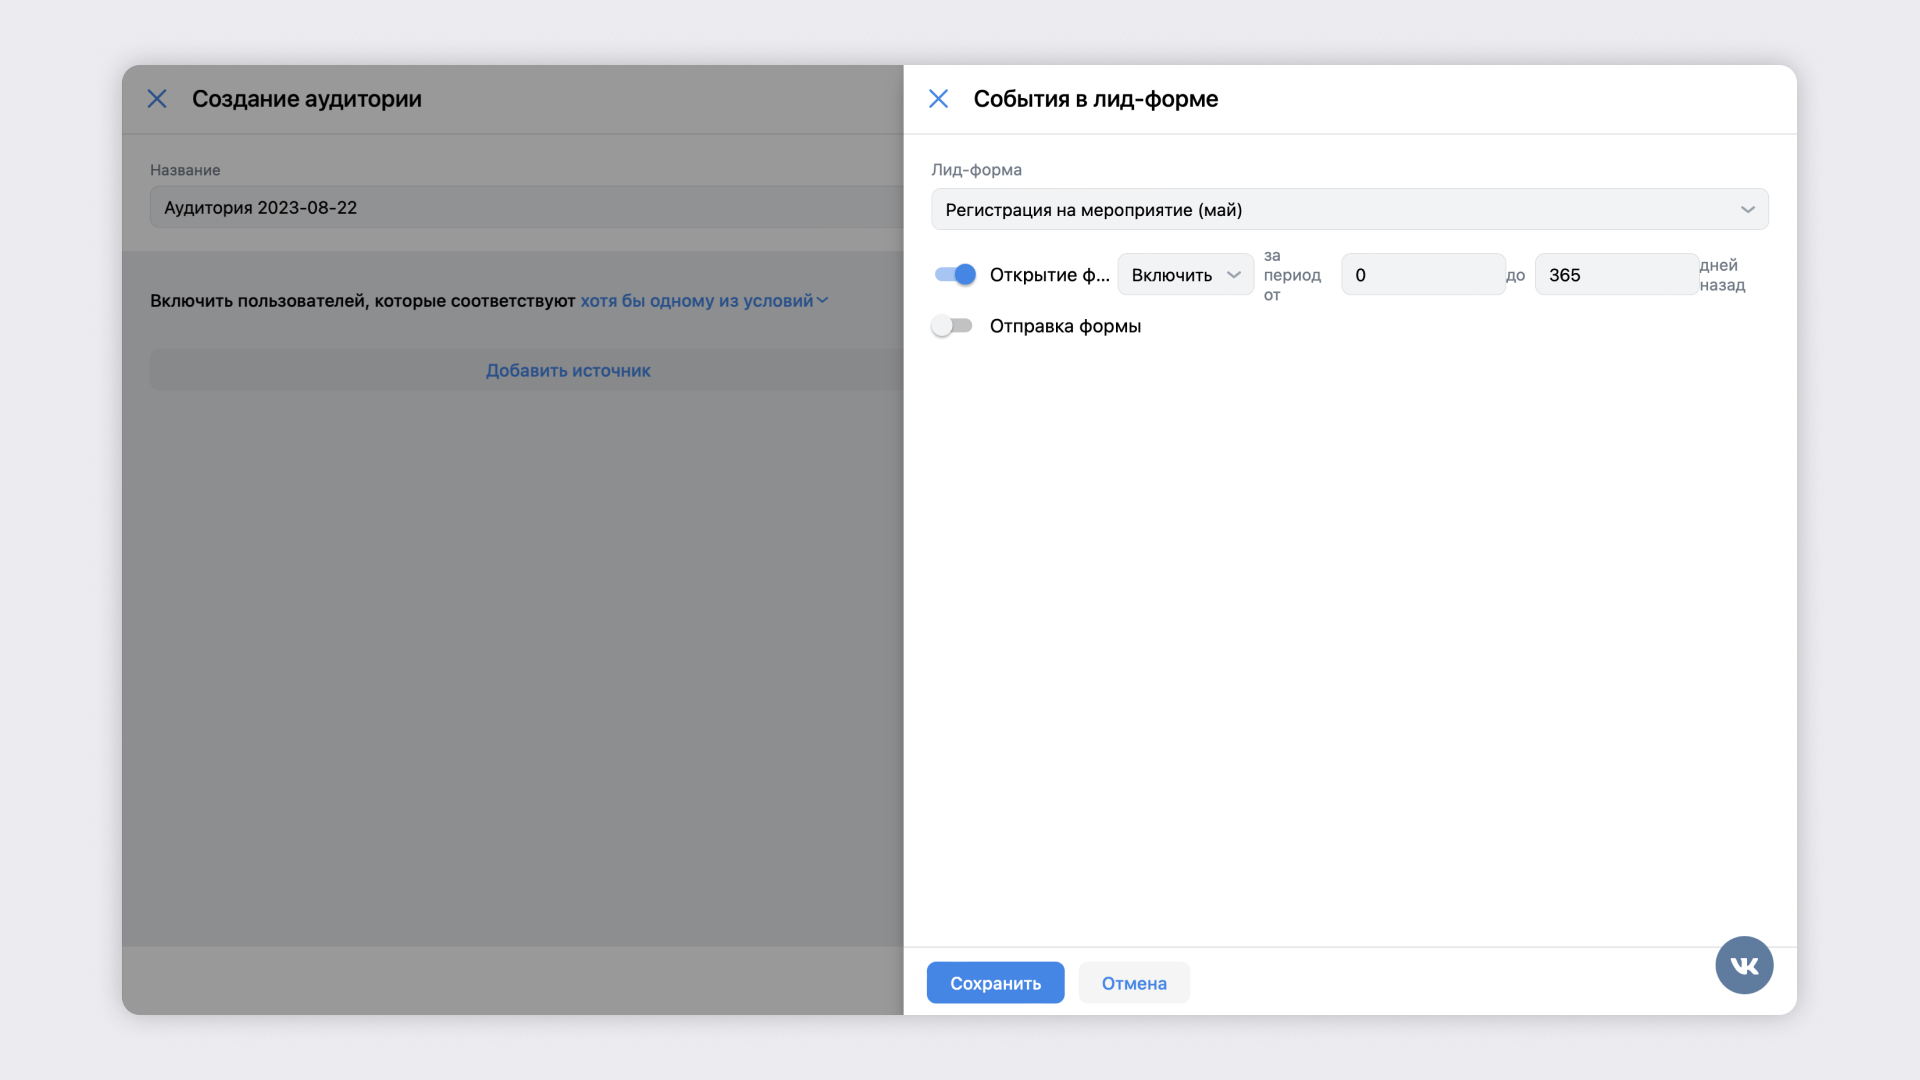This screenshot has width=1920, height=1080.
Task: Click the дней назад text
Action: [1722, 275]
